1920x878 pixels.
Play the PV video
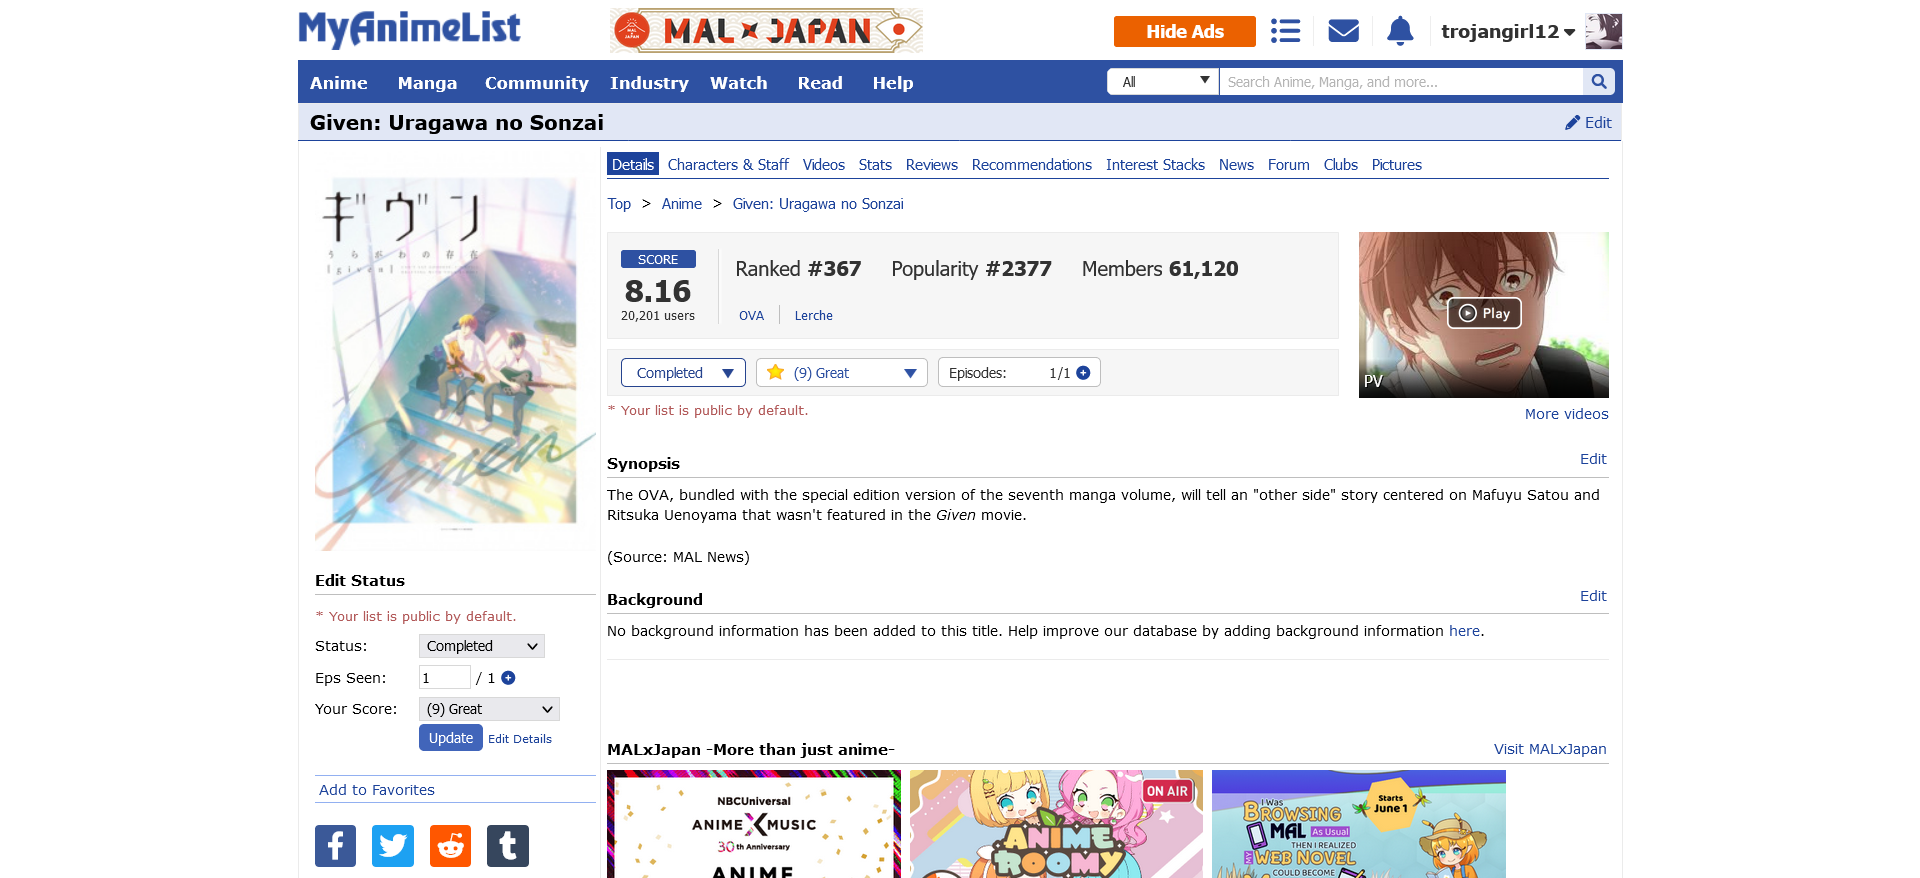pyautogui.click(x=1484, y=313)
